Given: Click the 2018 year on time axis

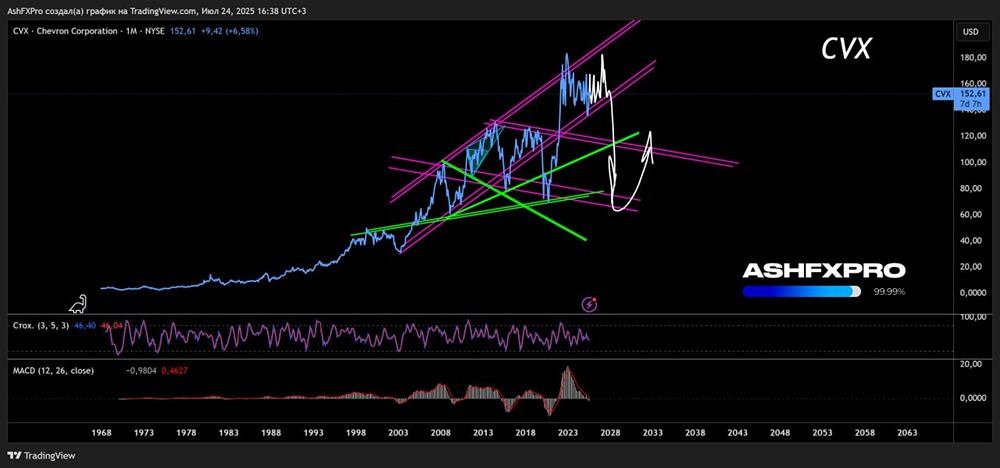Looking at the screenshot, I should pos(526,432).
